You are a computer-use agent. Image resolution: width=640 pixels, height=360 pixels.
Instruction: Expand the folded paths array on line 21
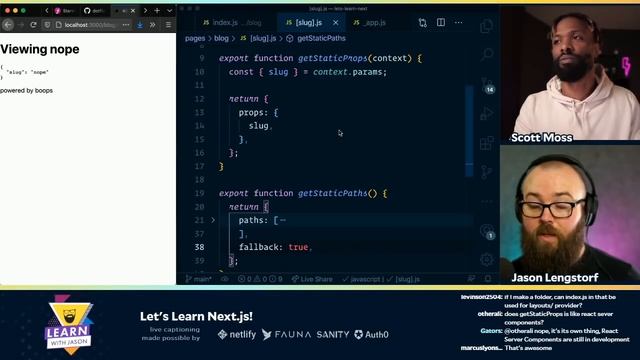click(213, 220)
